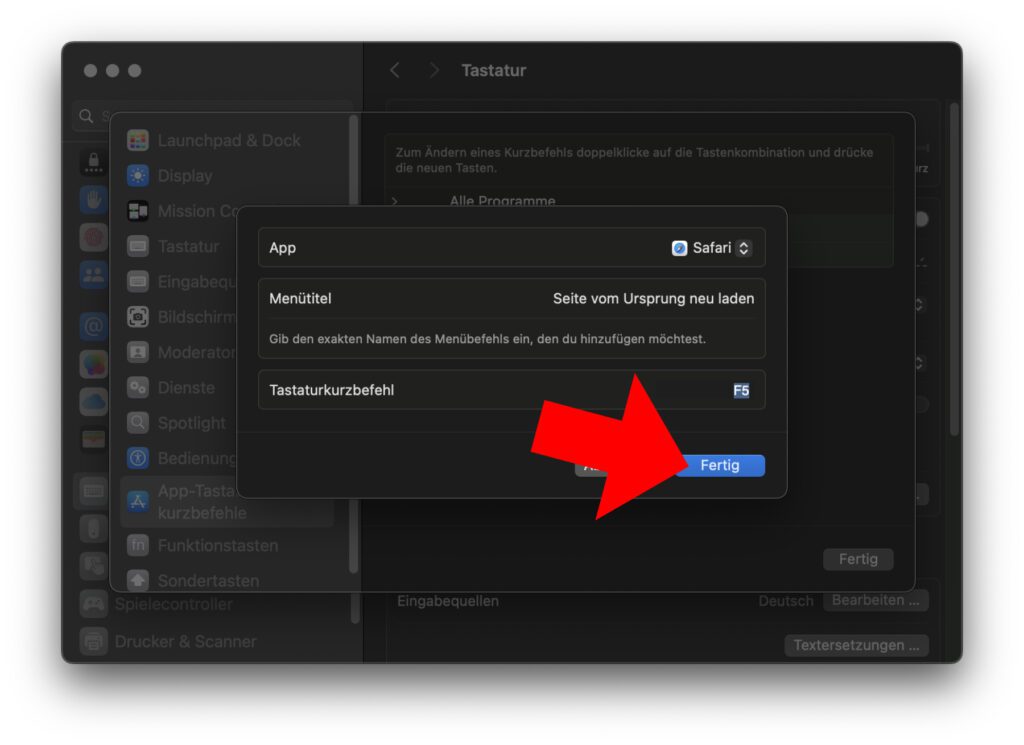Viewport: 1024px width, 745px height.
Task: Click the Mission Control icon
Action: coord(138,211)
